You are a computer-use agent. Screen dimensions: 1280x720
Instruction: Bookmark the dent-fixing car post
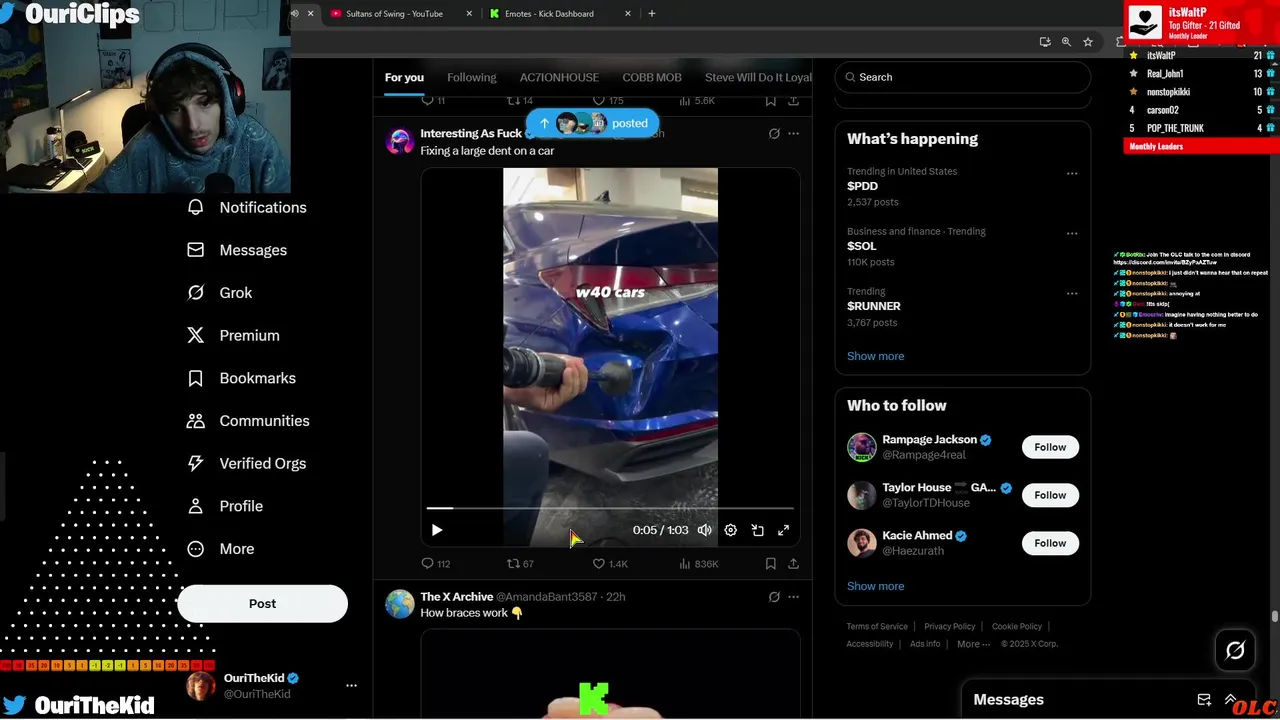tap(770, 564)
